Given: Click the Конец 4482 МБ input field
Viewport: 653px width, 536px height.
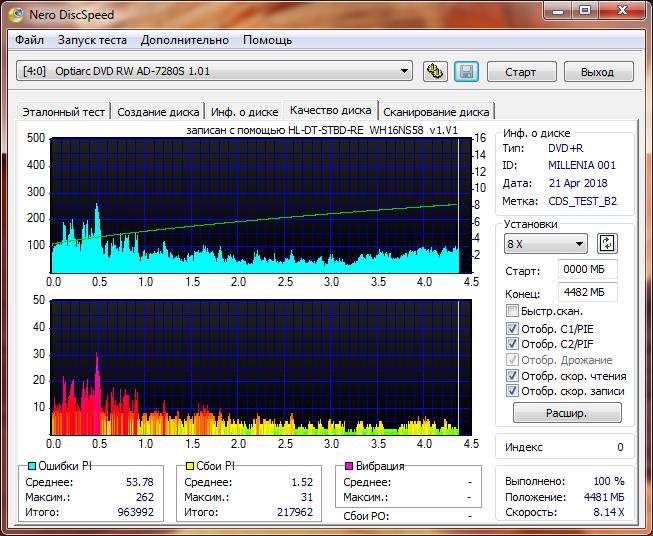Looking at the screenshot, I should coord(588,292).
